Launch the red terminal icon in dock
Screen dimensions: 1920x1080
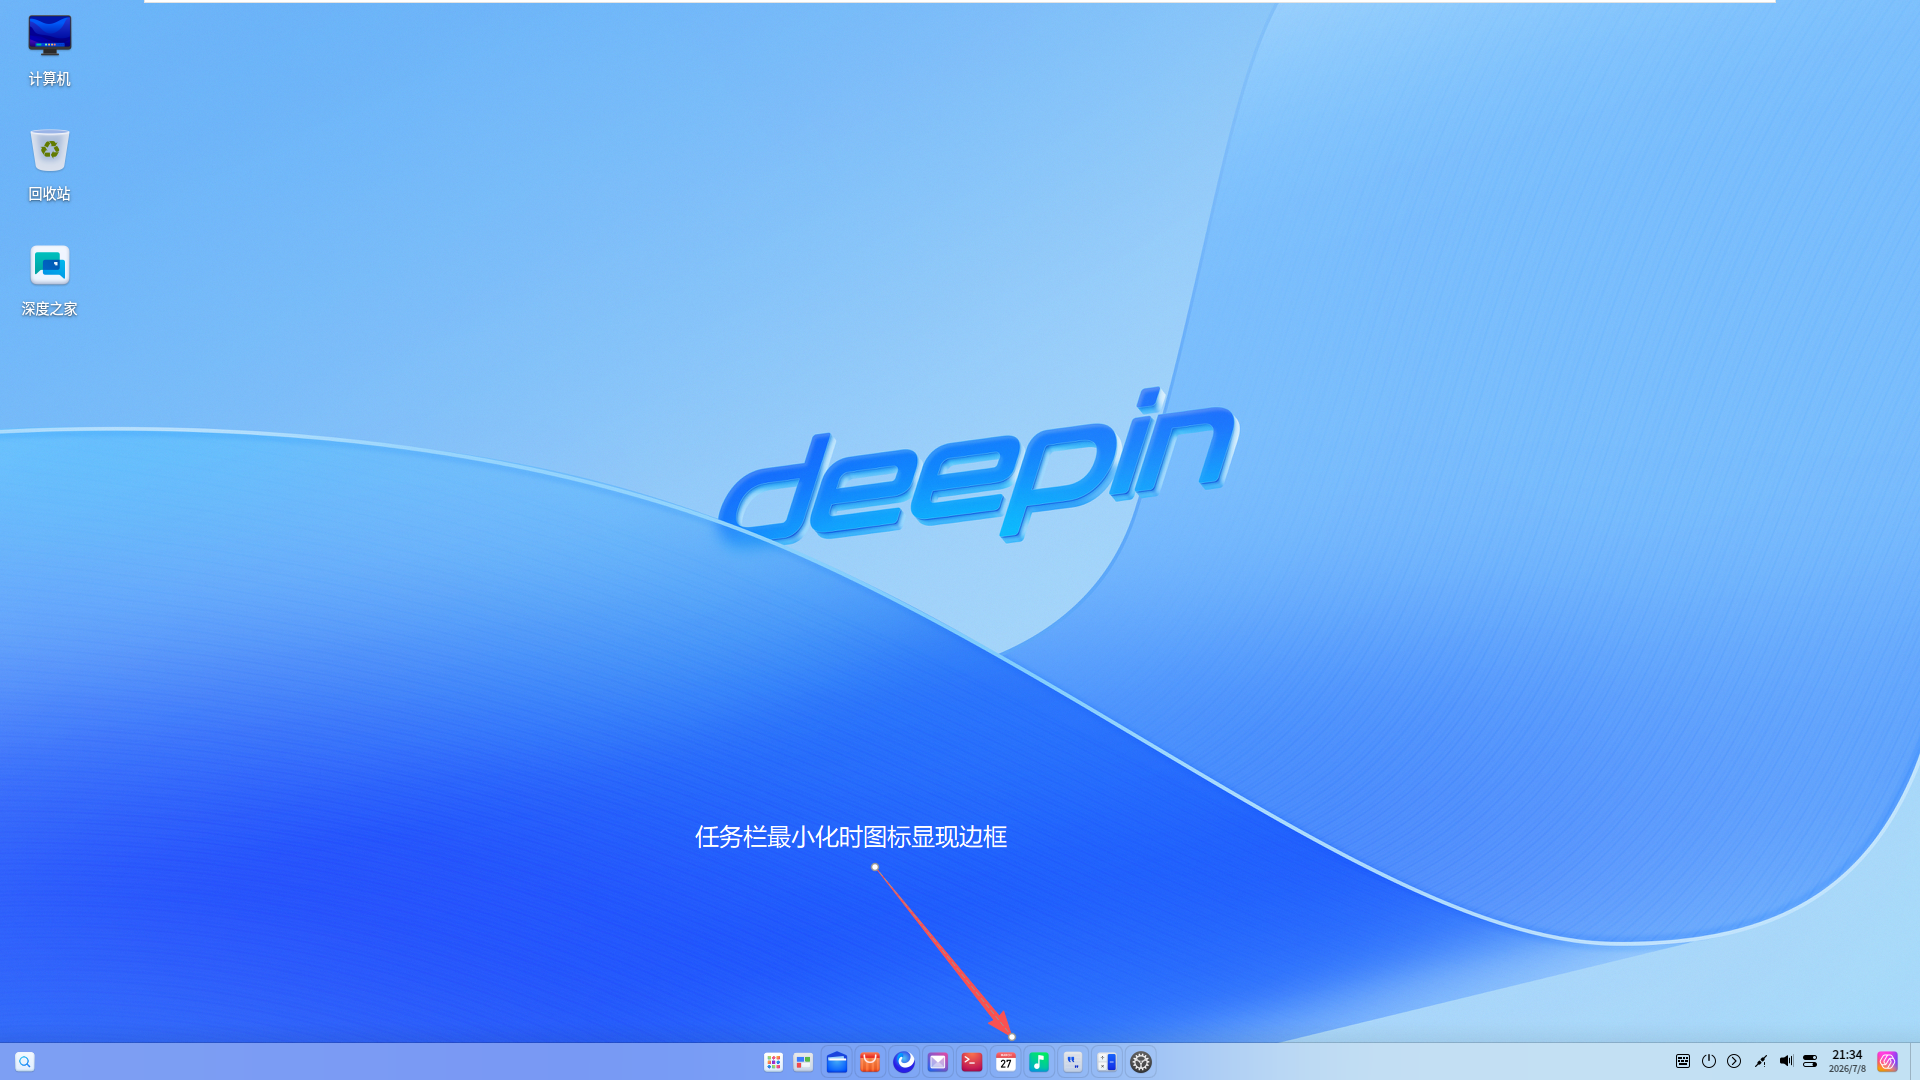(x=971, y=1062)
